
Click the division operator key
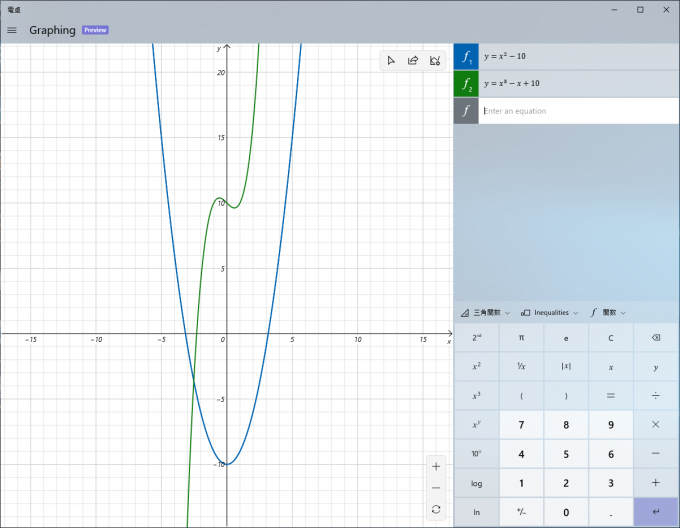[656, 396]
